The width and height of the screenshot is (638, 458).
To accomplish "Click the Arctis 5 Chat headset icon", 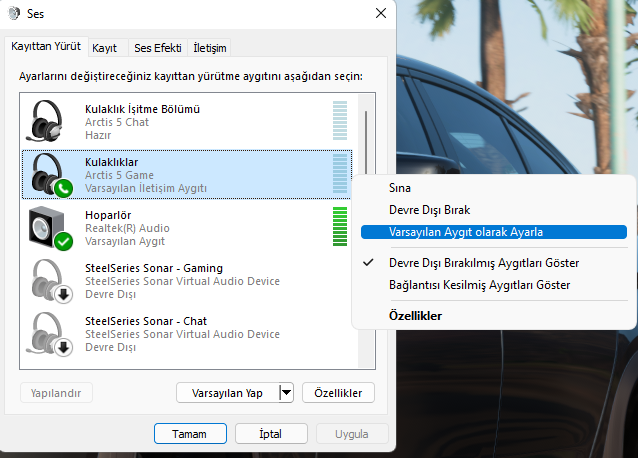I will point(45,121).
